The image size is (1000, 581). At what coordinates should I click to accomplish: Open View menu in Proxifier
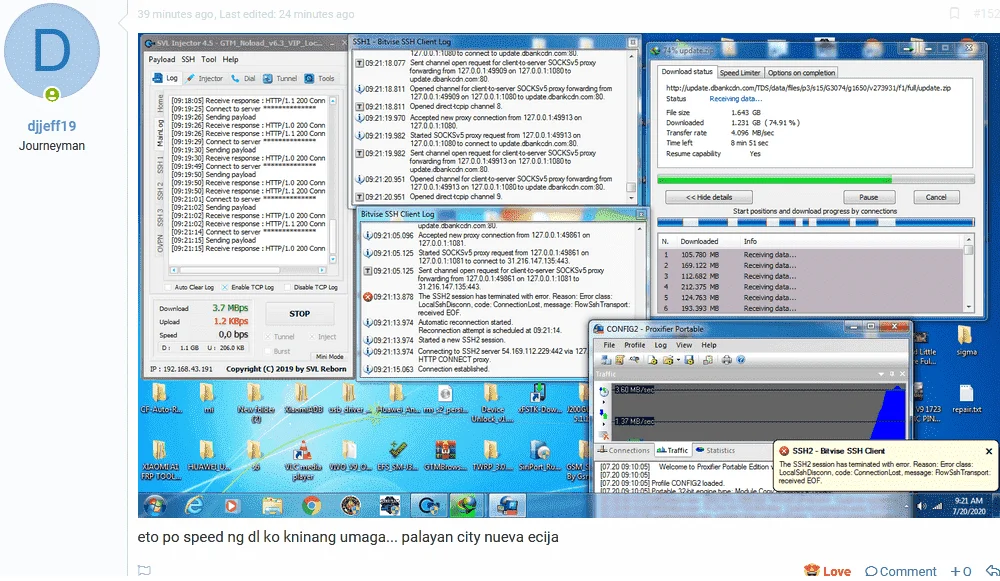click(684, 345)
